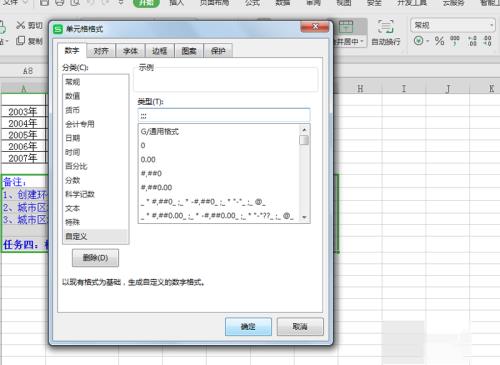The image size is (500, 365).
Task: Choose the G/通用格式 format type
Action: [x=219, y=131]
